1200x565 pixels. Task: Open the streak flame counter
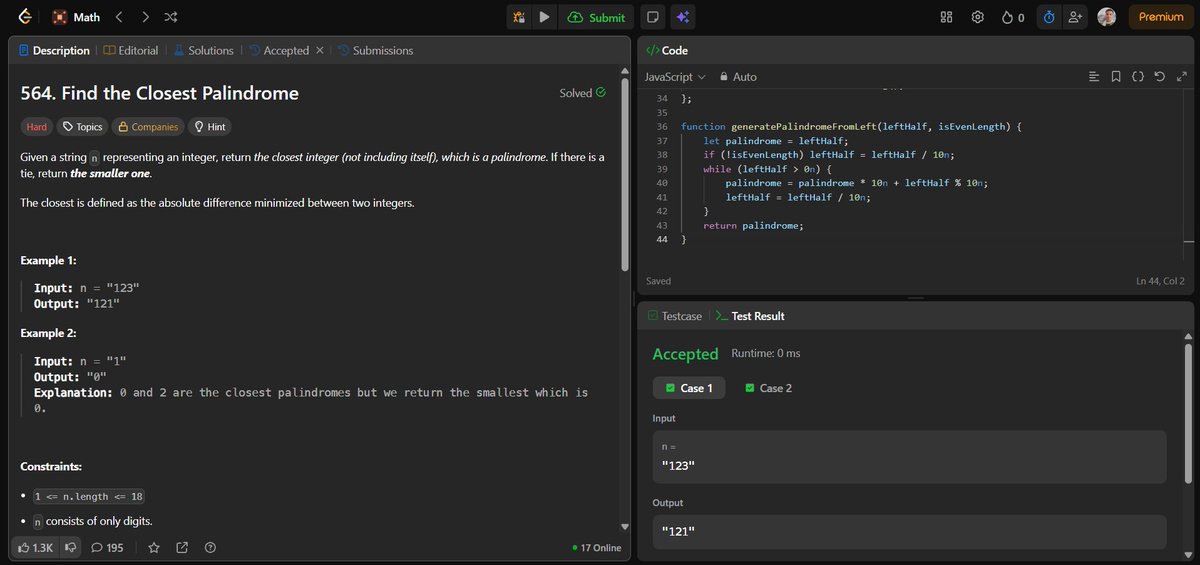[x=1013, y=17]
